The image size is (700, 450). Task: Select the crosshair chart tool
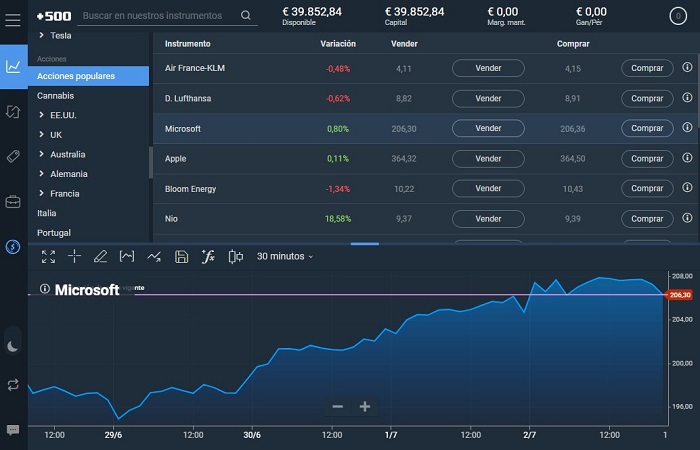click(x=74, y=256)
